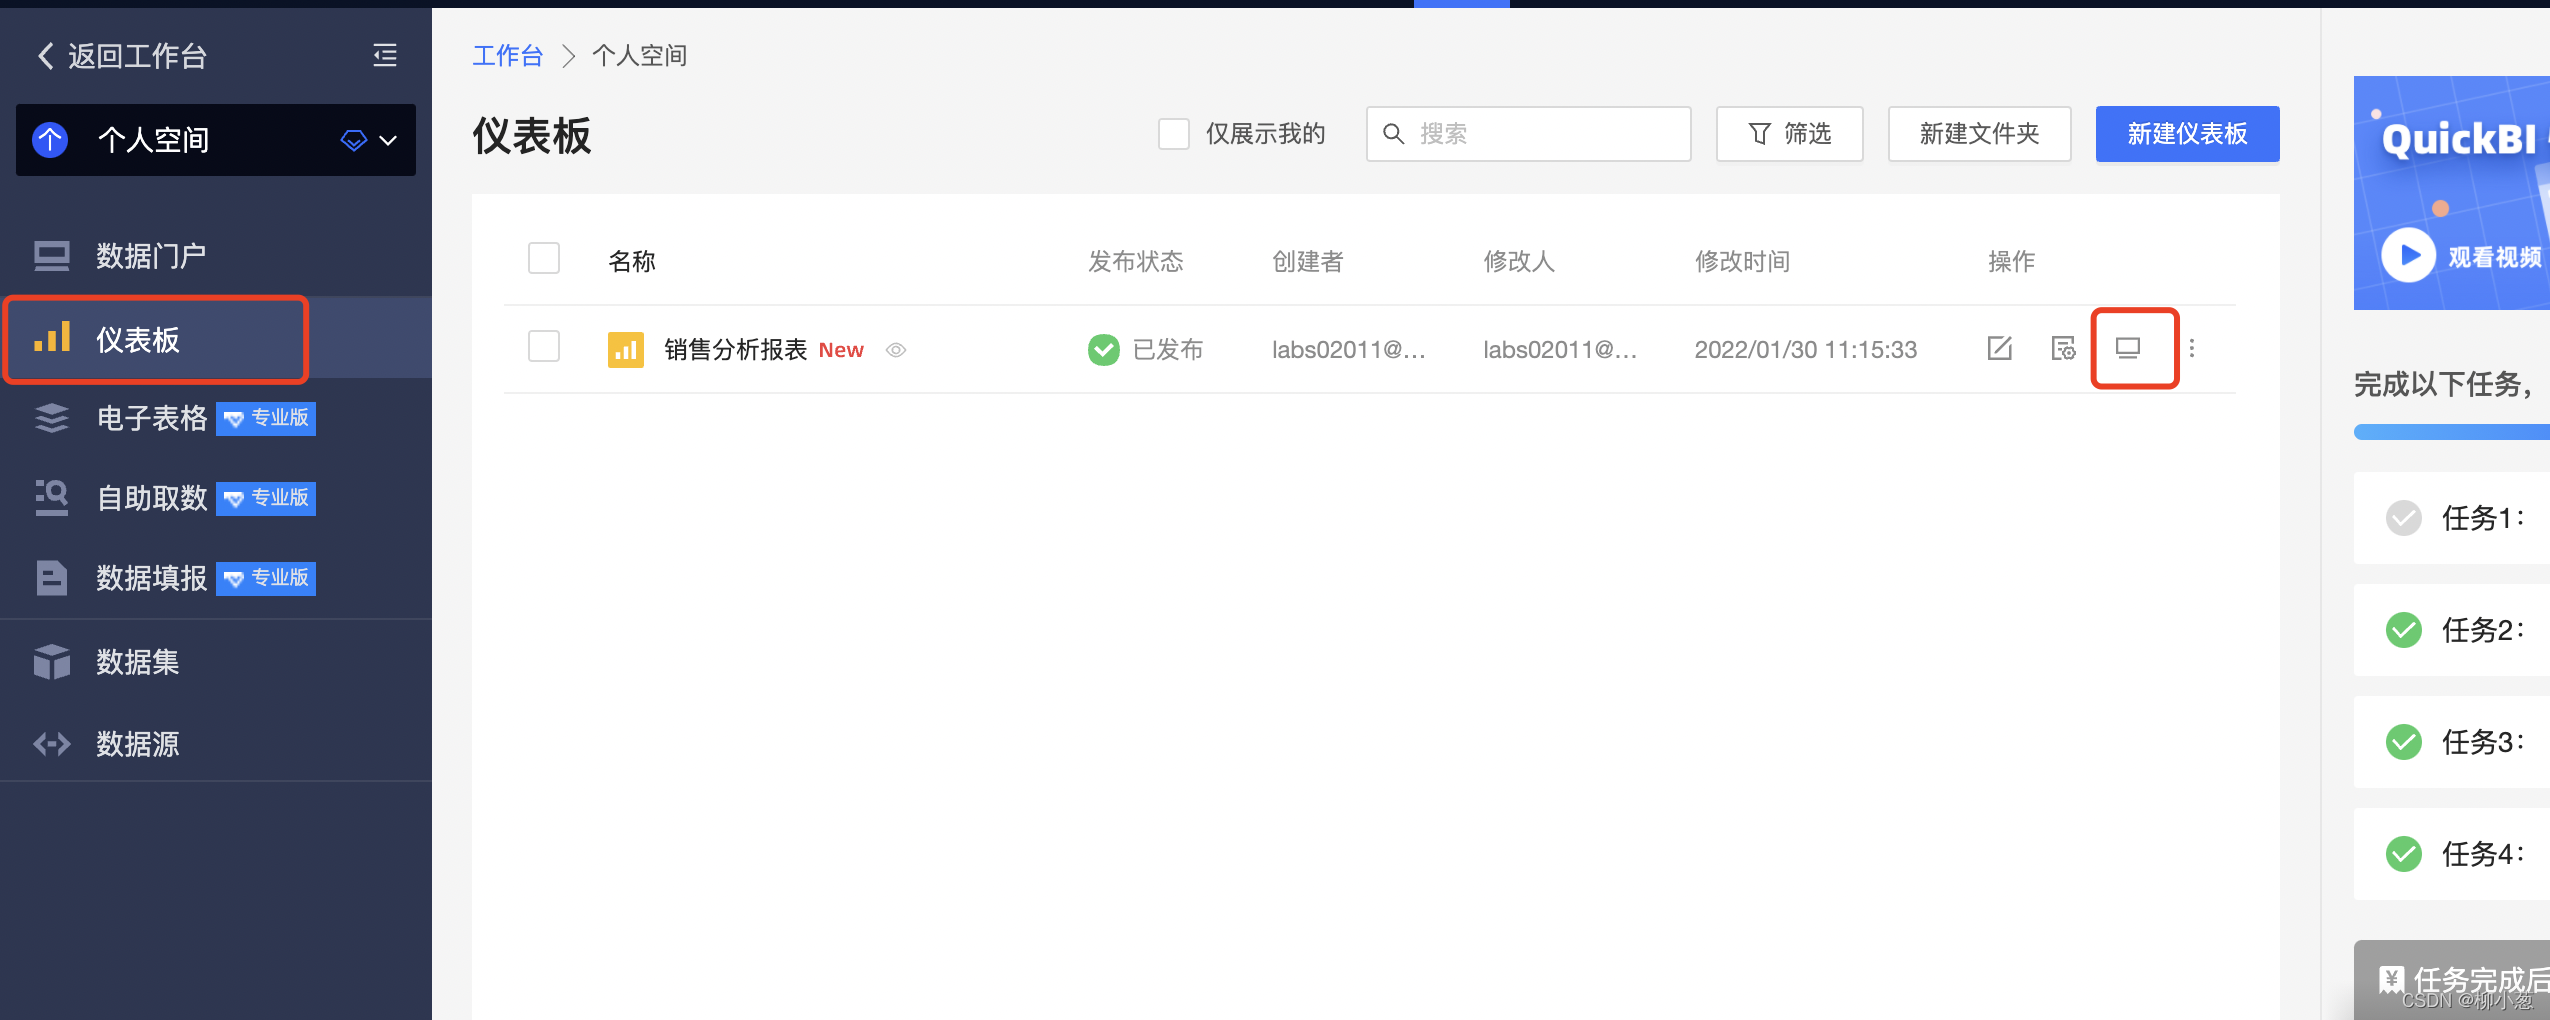Click the preview monitor icon in 操作 column
The image size is (2550, 1020).
[x=2128, y=348]
